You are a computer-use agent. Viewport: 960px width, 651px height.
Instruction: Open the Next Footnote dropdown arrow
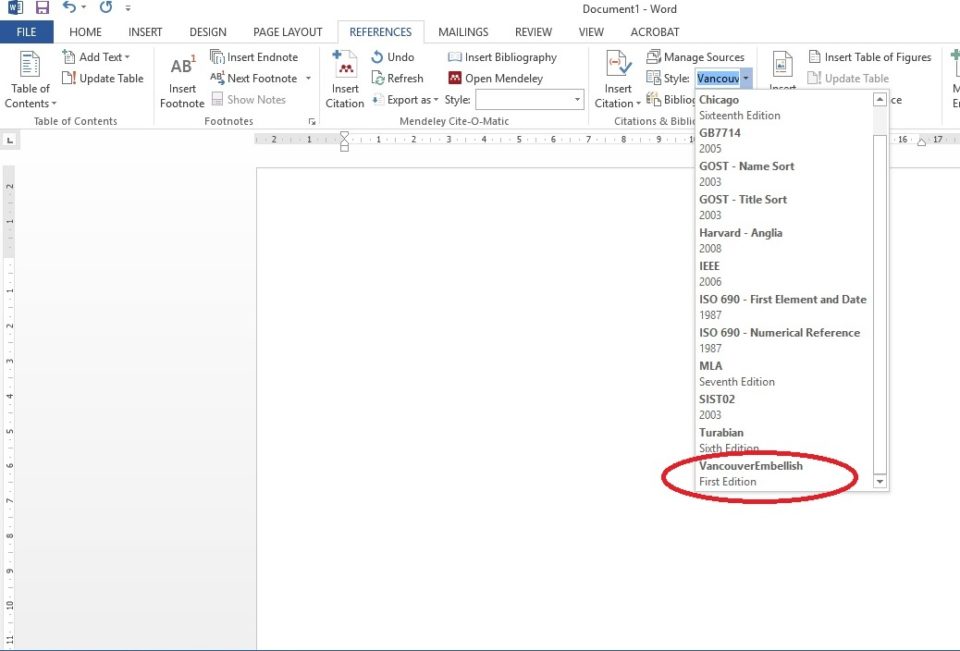[308, 78]
